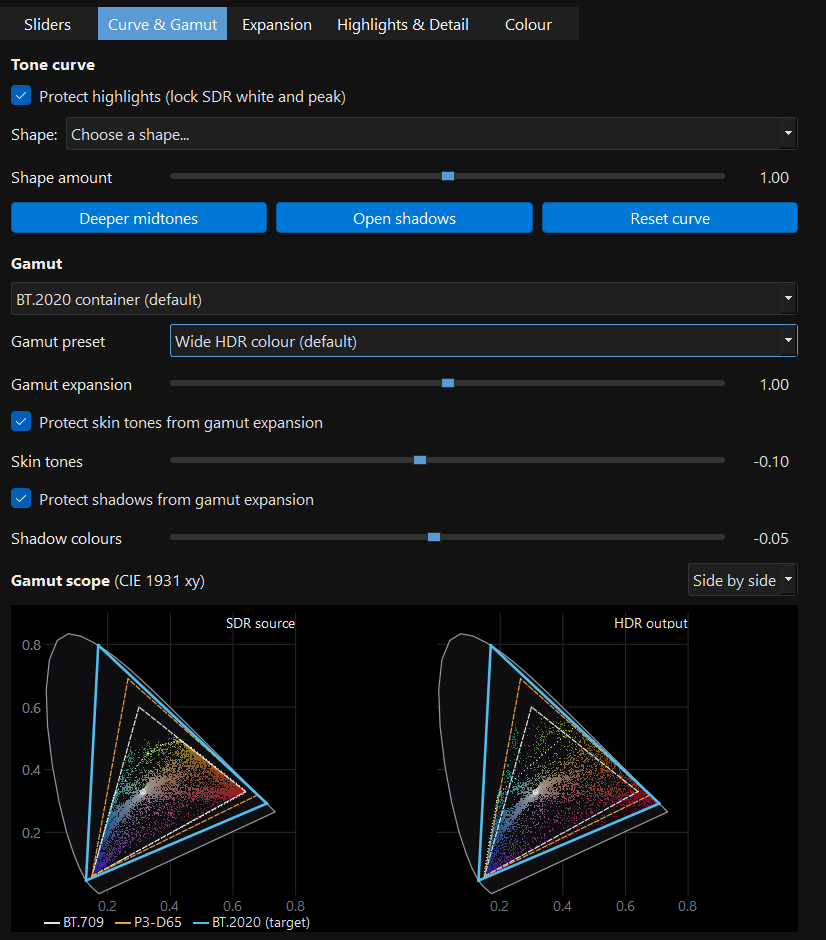Toggle Protect skin tones from gamut expansion
This screenshot has width=826, height=940.
tap(21, 421)
